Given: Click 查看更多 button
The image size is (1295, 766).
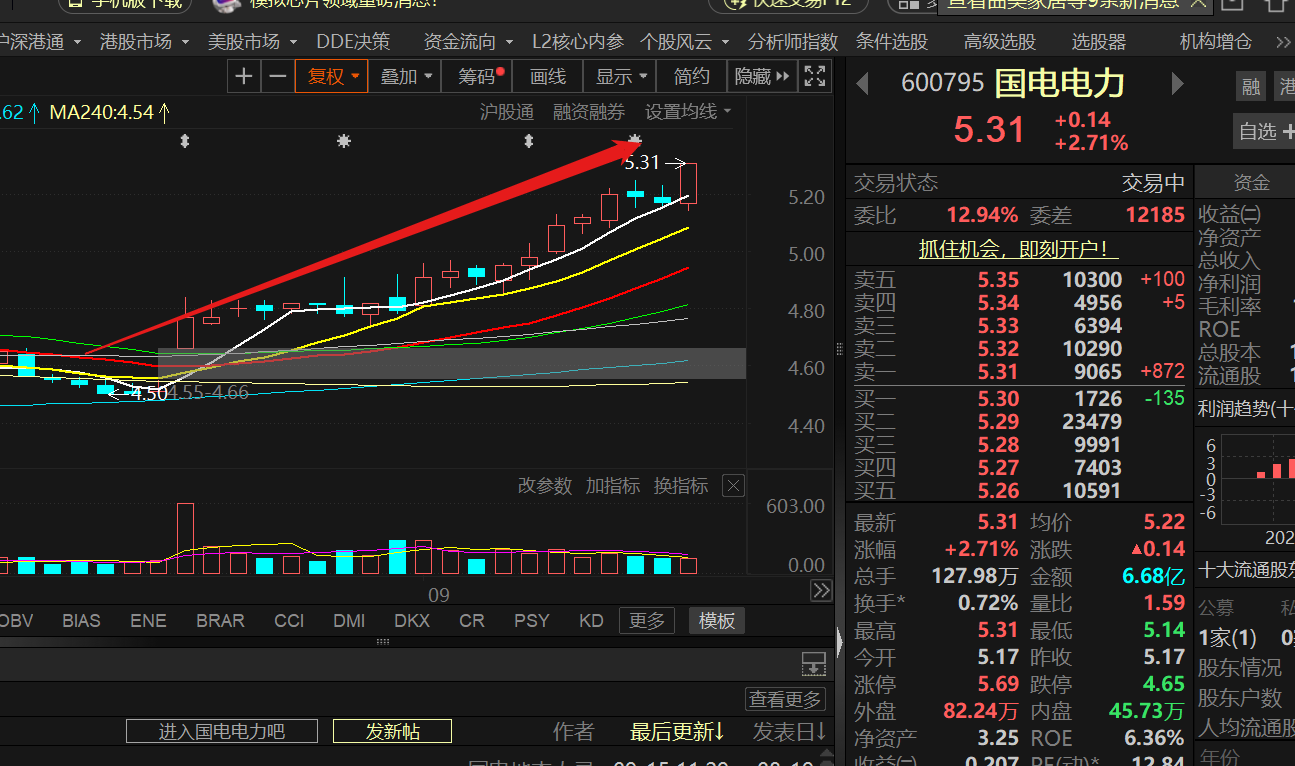Looking at the screenshot, I should click(786, 699).
